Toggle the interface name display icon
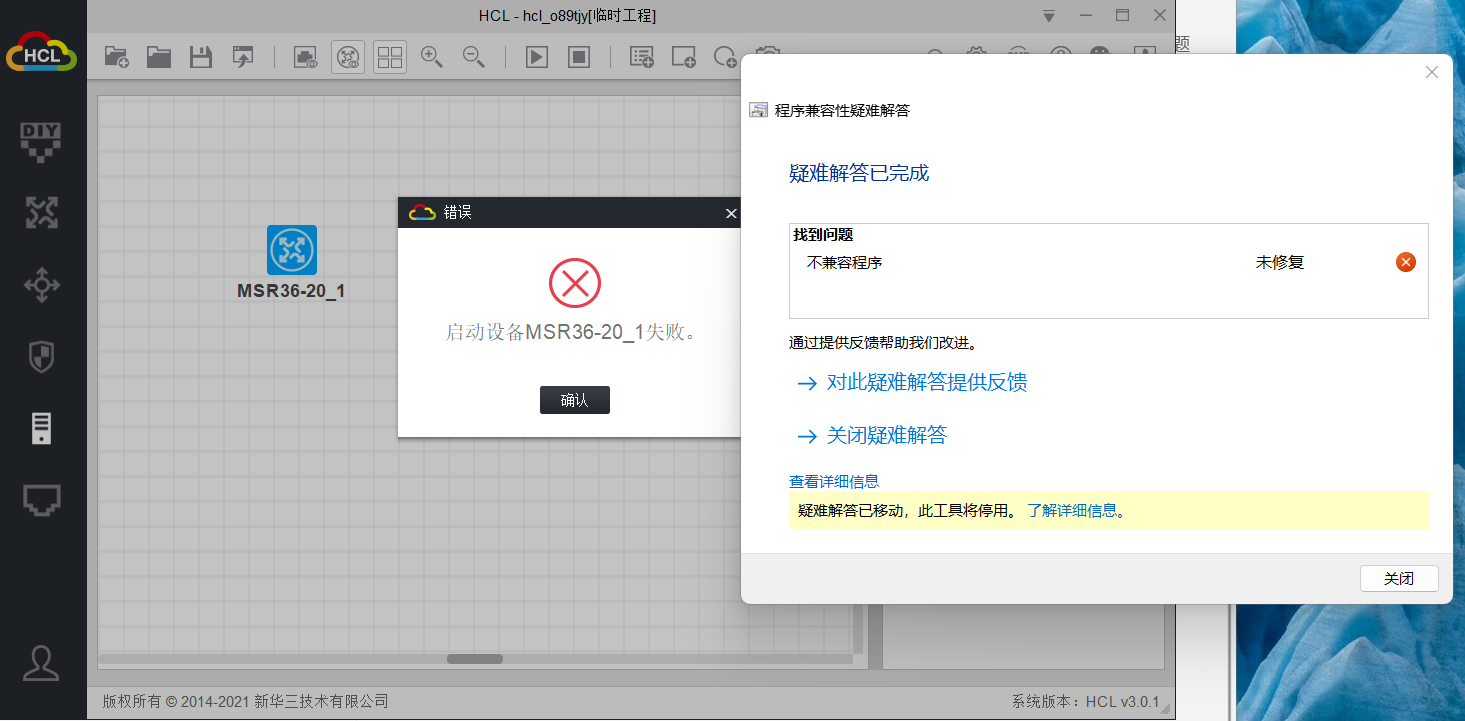The height and width of the screenshot is (721, 1465). click(306, 57)
